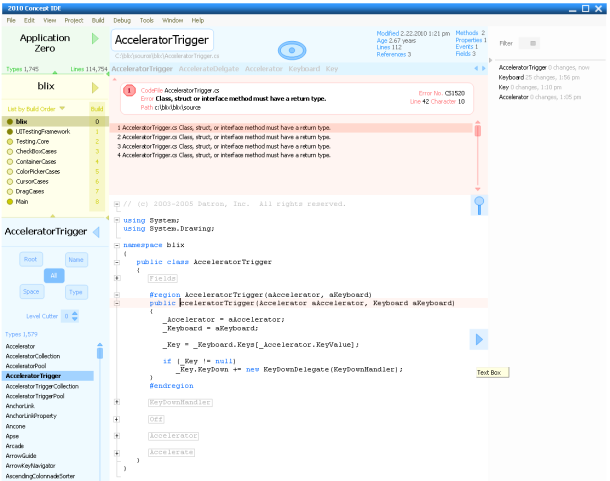The width and height of the screenshot is (610, 481).
Task: Open the Debug menu
Action: click(x=122, y=20)
